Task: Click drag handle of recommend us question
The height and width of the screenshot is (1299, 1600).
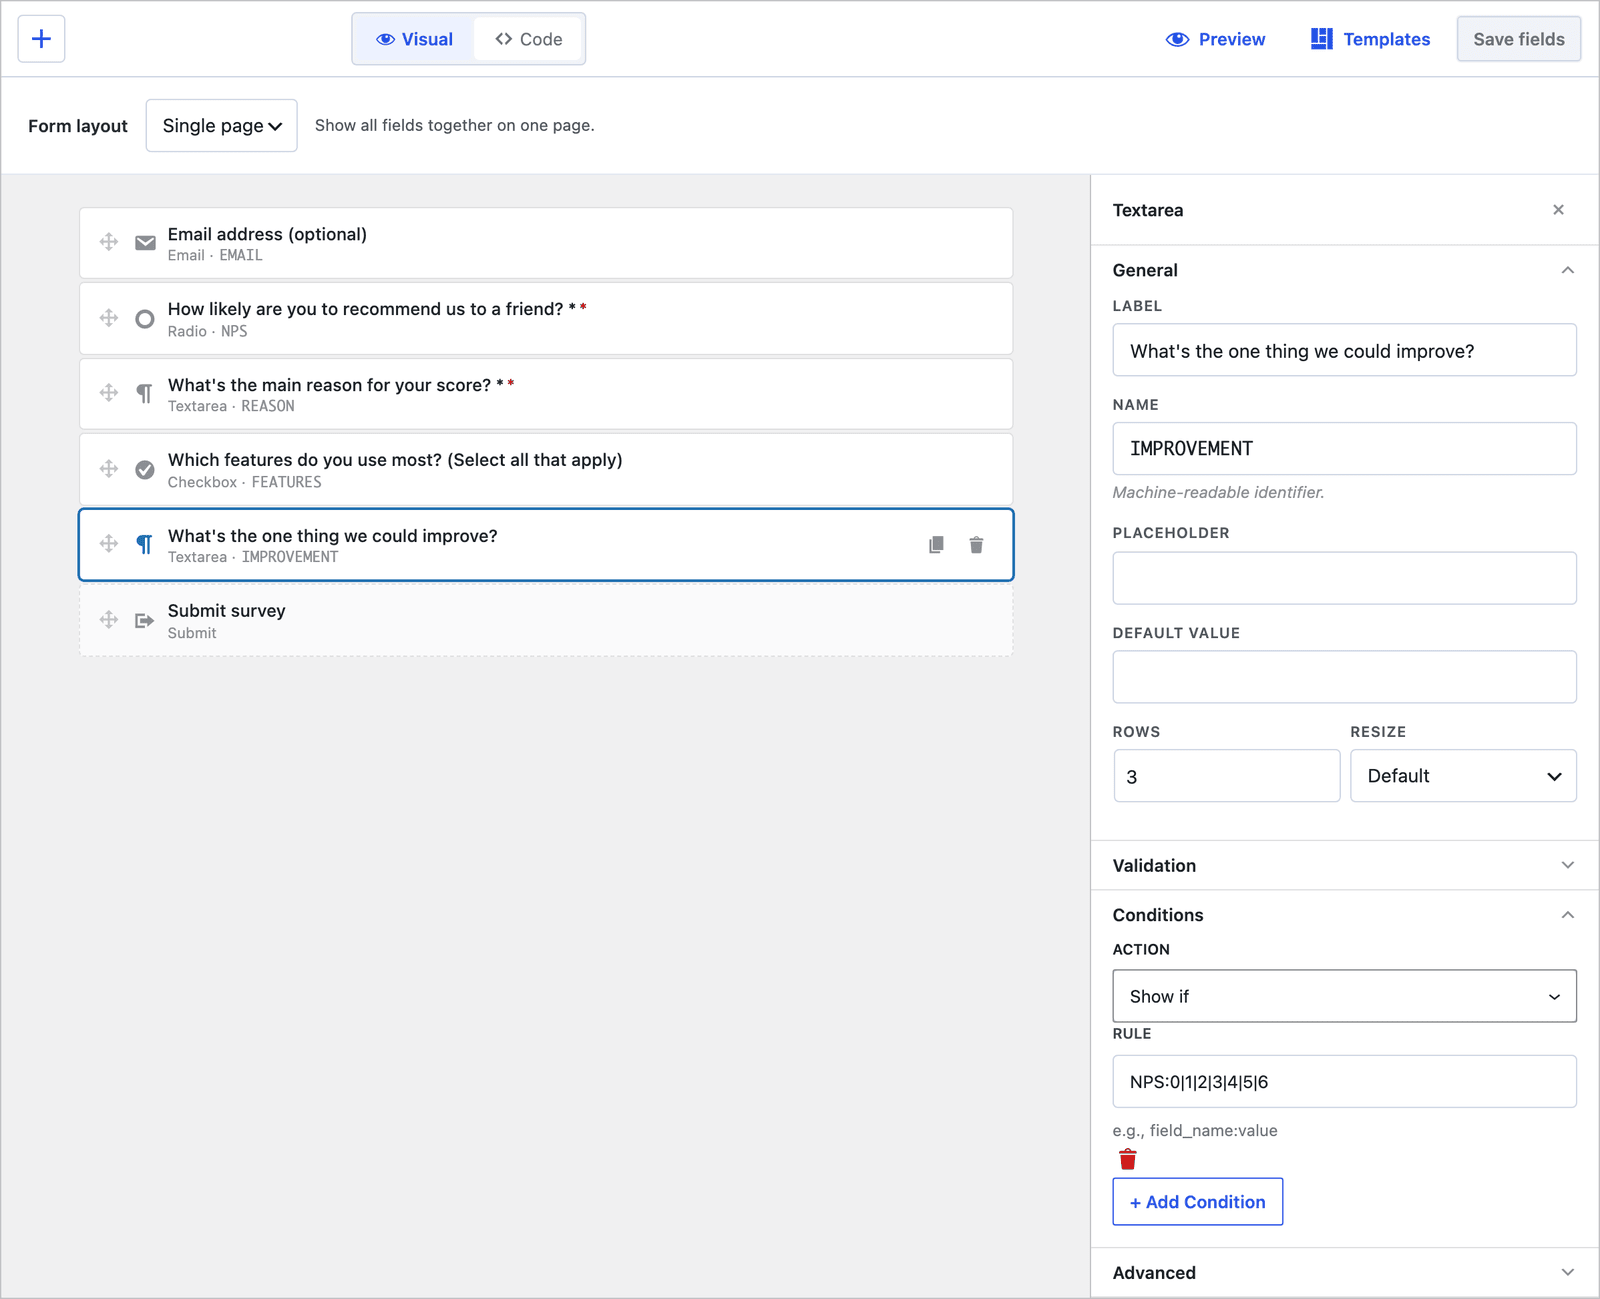Action: 109,318
